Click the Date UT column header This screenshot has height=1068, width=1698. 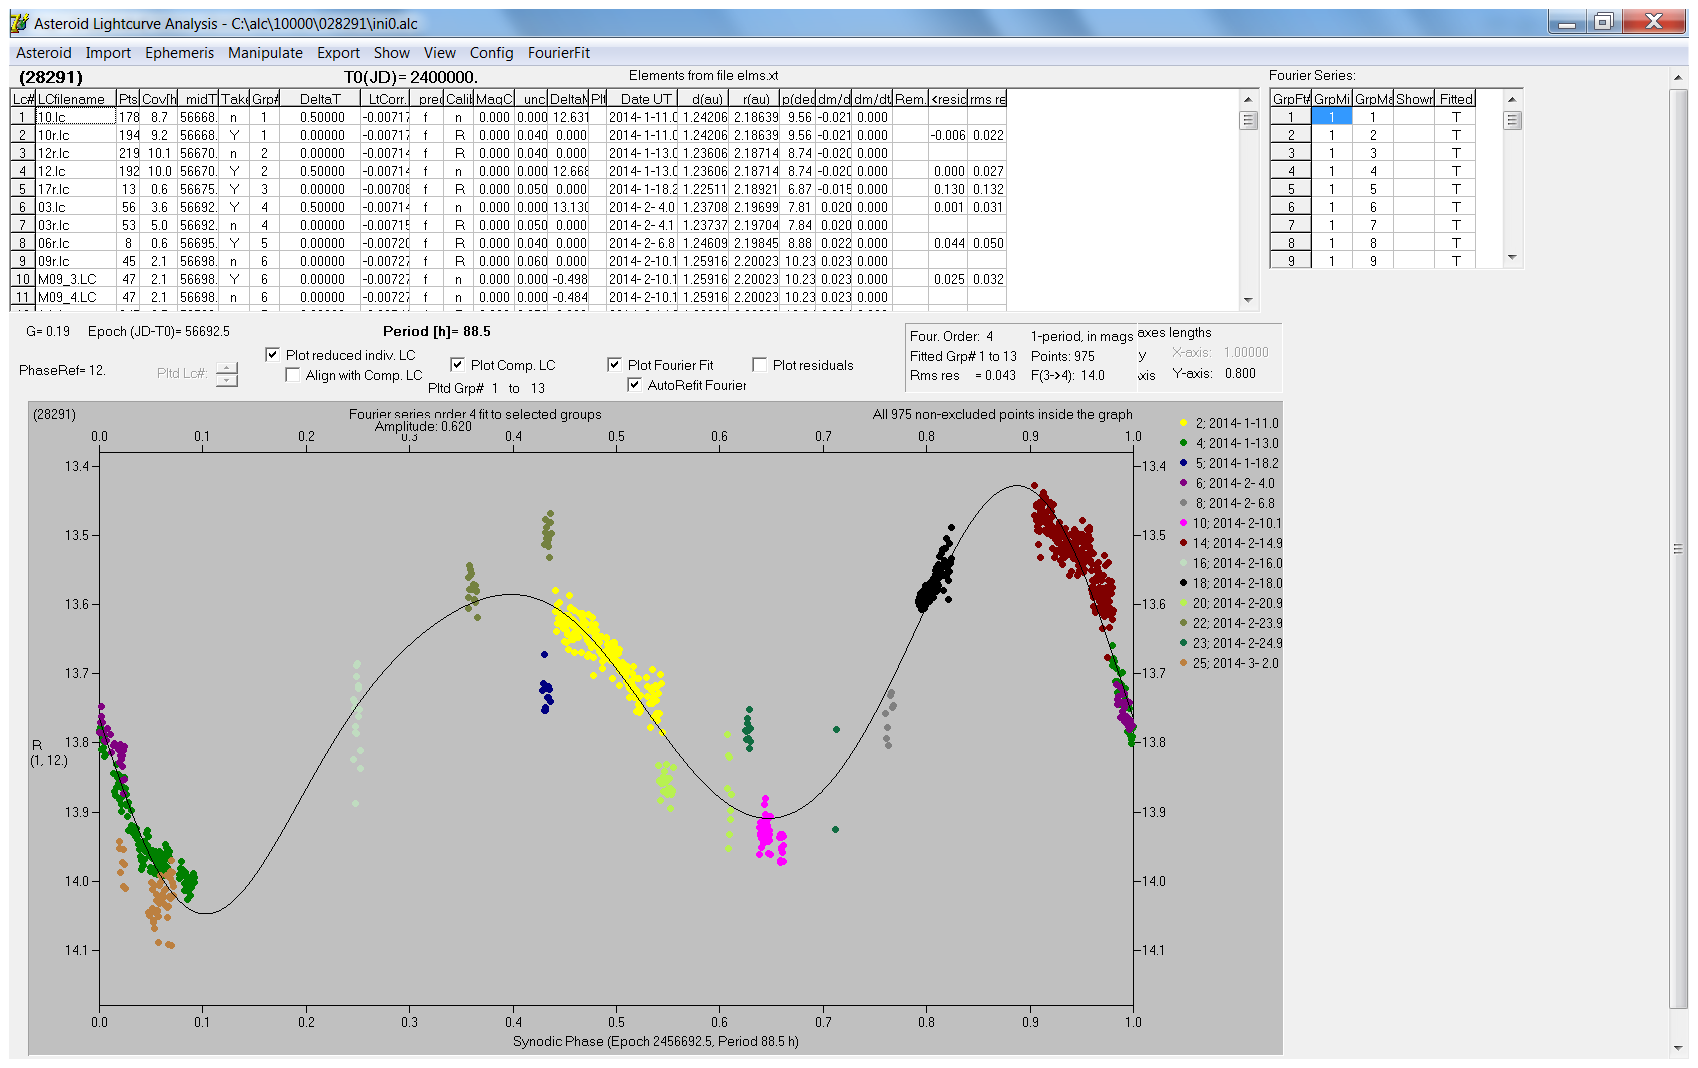click(x=643, y=99)
